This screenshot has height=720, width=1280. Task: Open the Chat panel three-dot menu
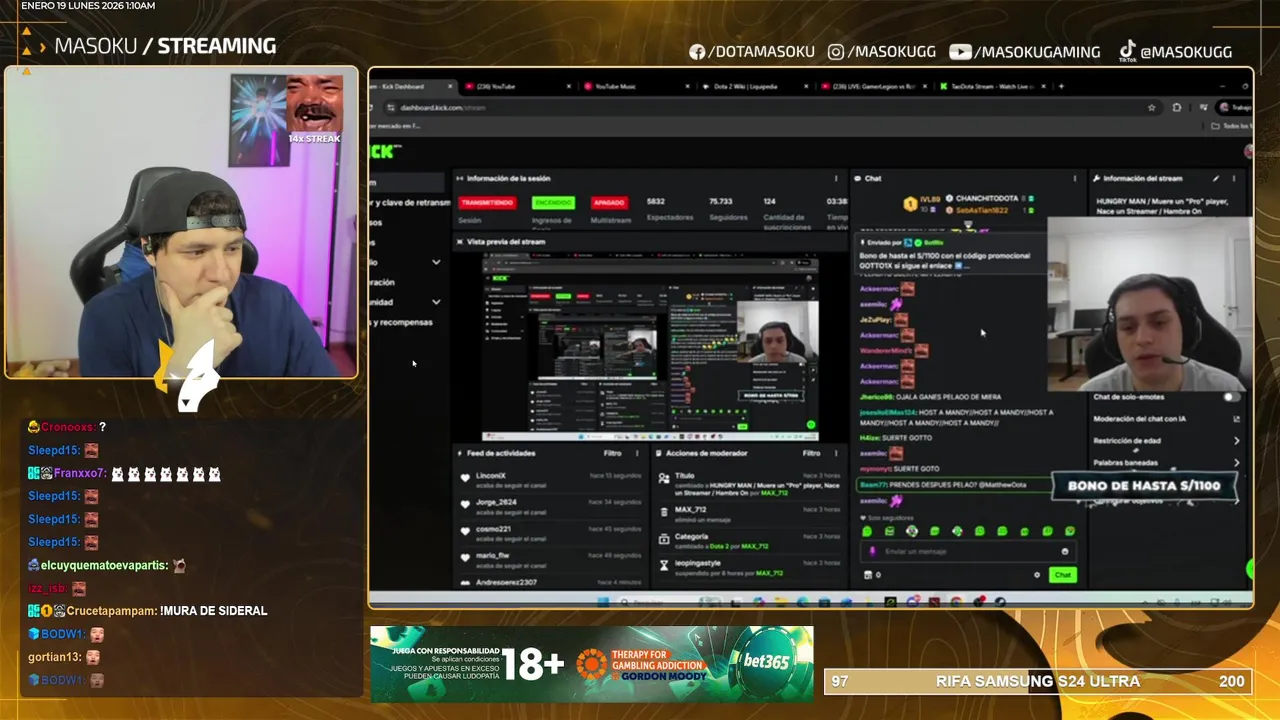[x=1075, y=178]
